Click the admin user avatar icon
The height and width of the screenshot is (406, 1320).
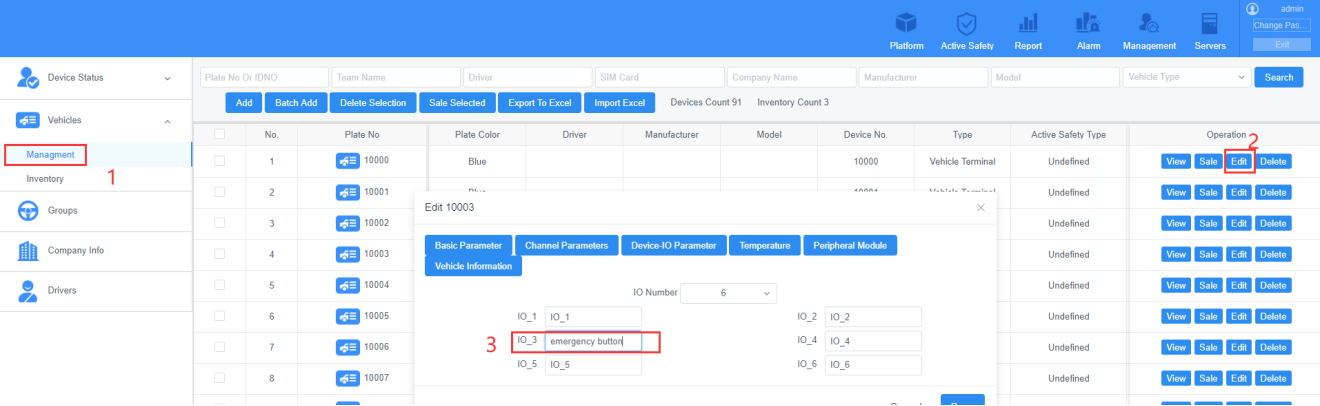point(1252,8)
